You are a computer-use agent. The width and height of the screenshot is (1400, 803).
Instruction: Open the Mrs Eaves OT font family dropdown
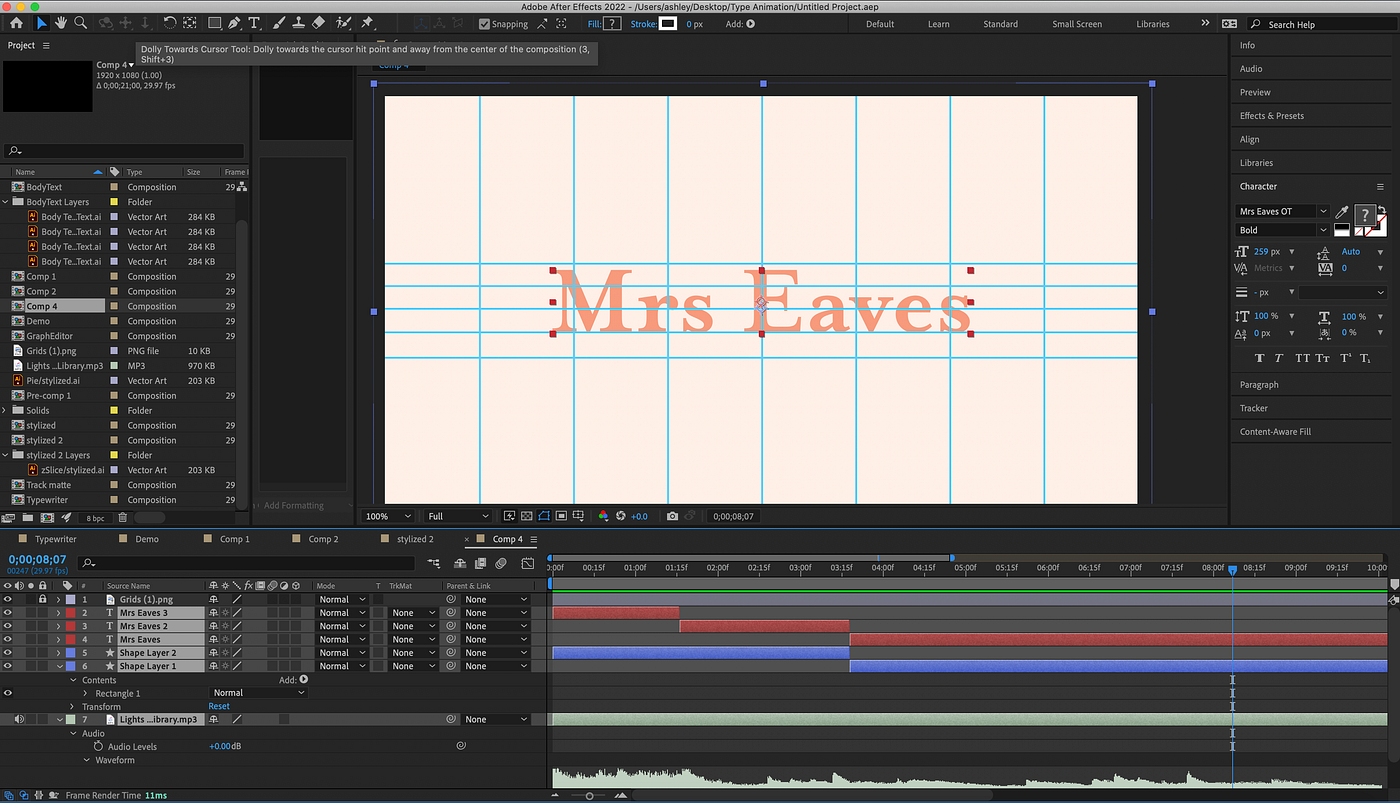click(1283, 211)
